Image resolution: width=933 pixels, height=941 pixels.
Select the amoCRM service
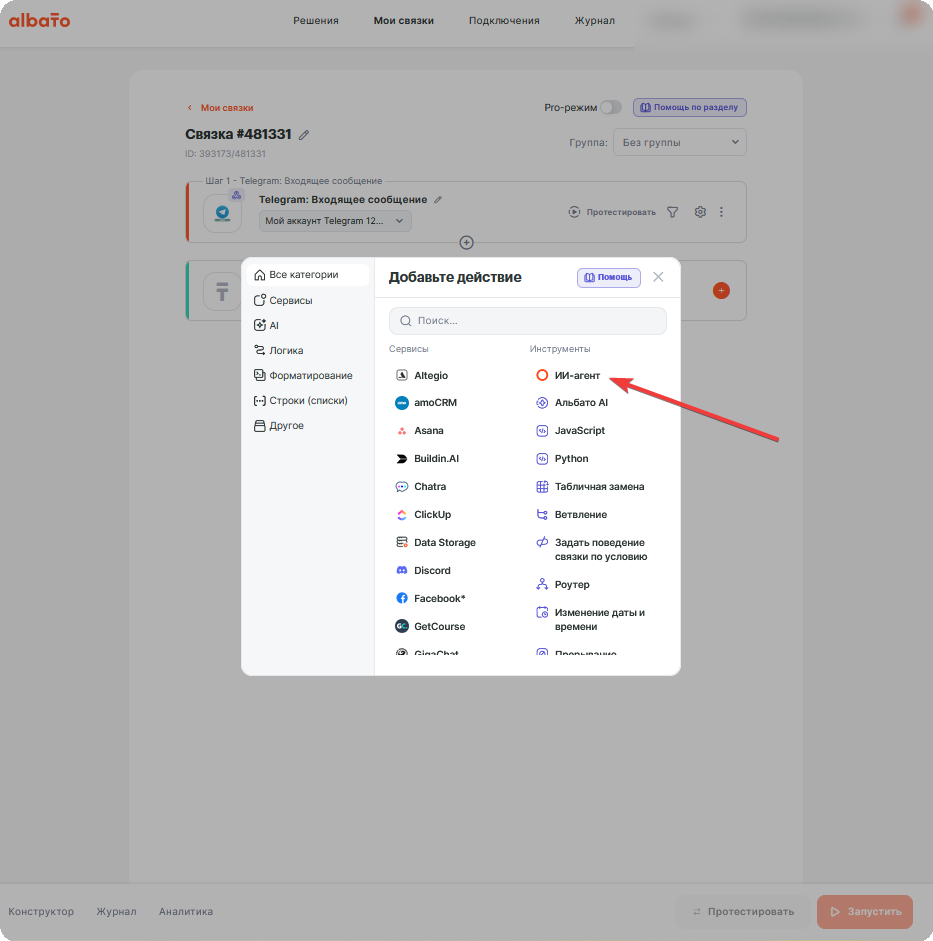coord(426,403)
